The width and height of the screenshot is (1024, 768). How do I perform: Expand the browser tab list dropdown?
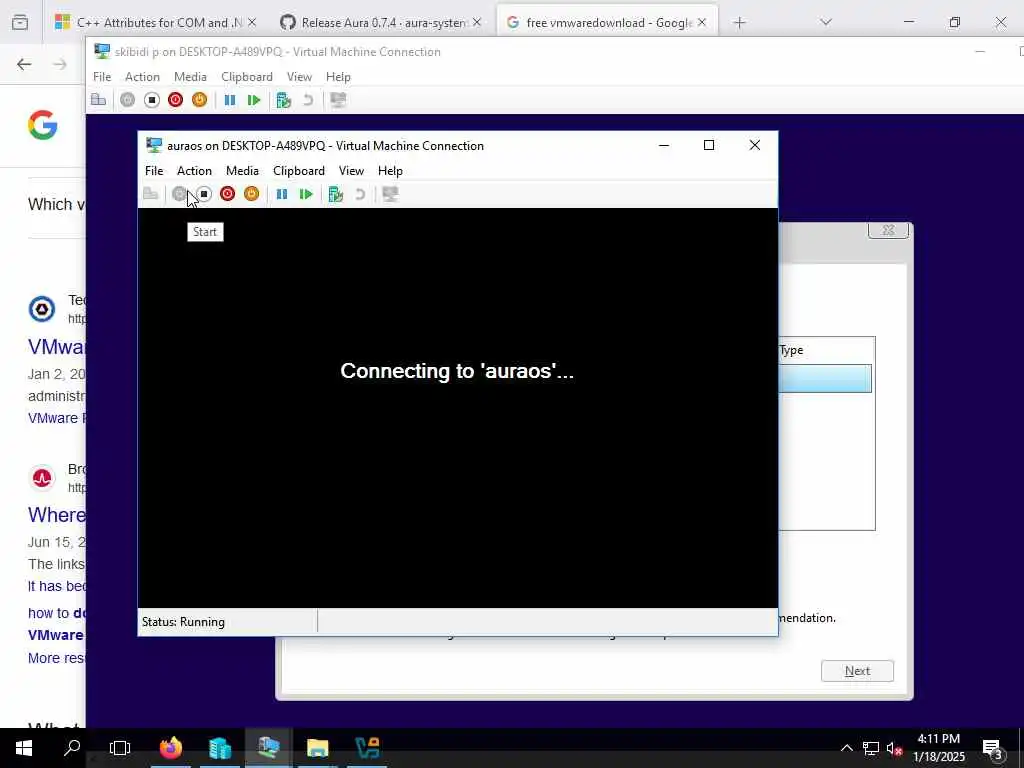pyautogui.click(x=826, y=22)
